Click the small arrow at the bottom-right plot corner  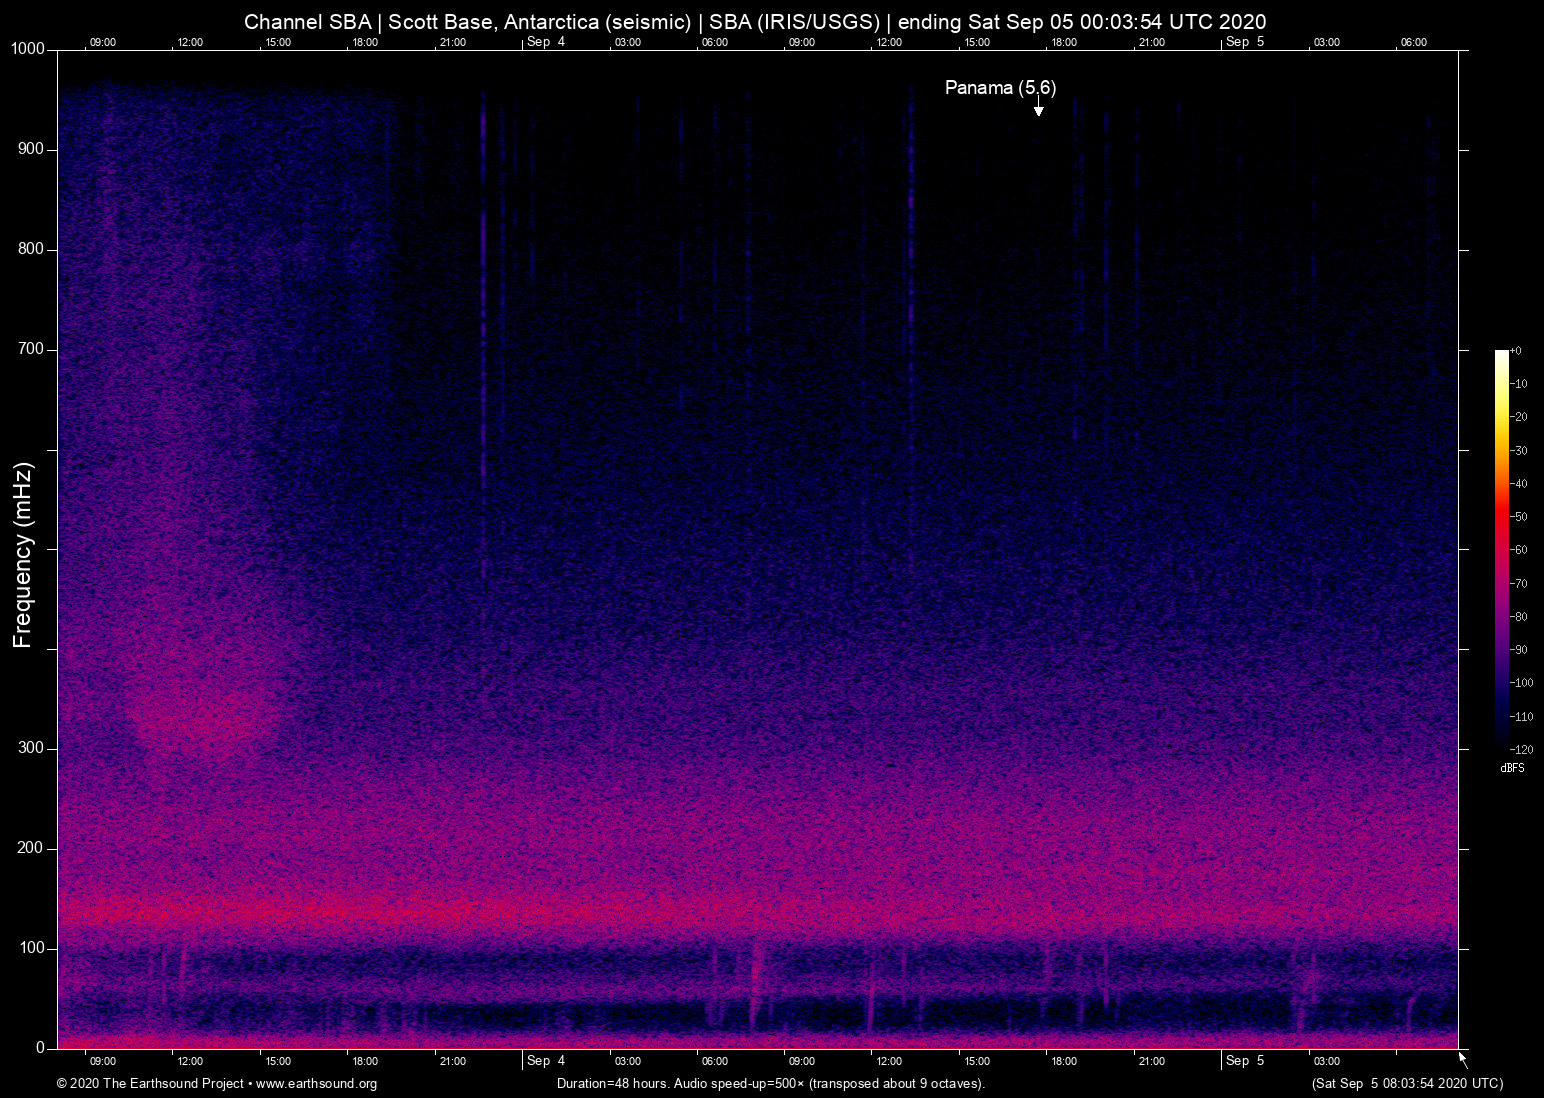coord(1463,1059)
